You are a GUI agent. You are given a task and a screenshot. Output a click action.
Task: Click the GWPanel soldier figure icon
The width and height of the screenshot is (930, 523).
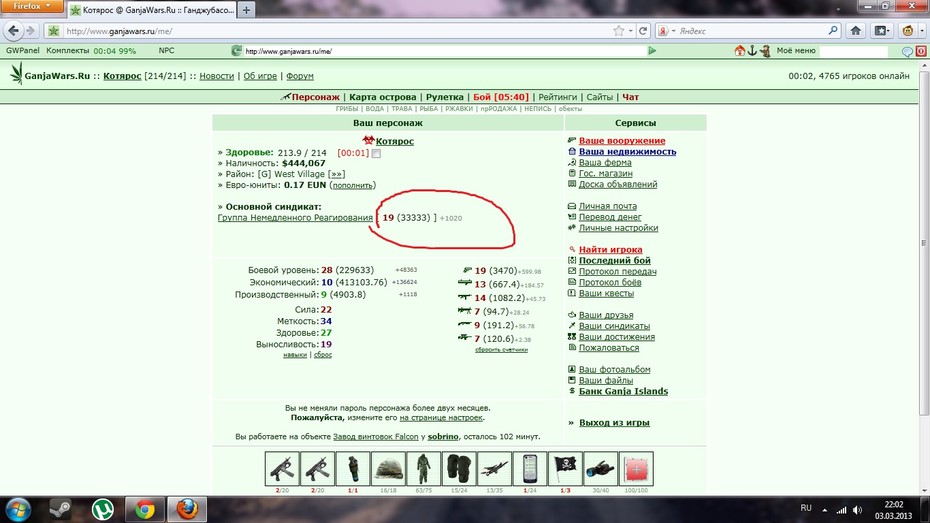pos(765,51)
